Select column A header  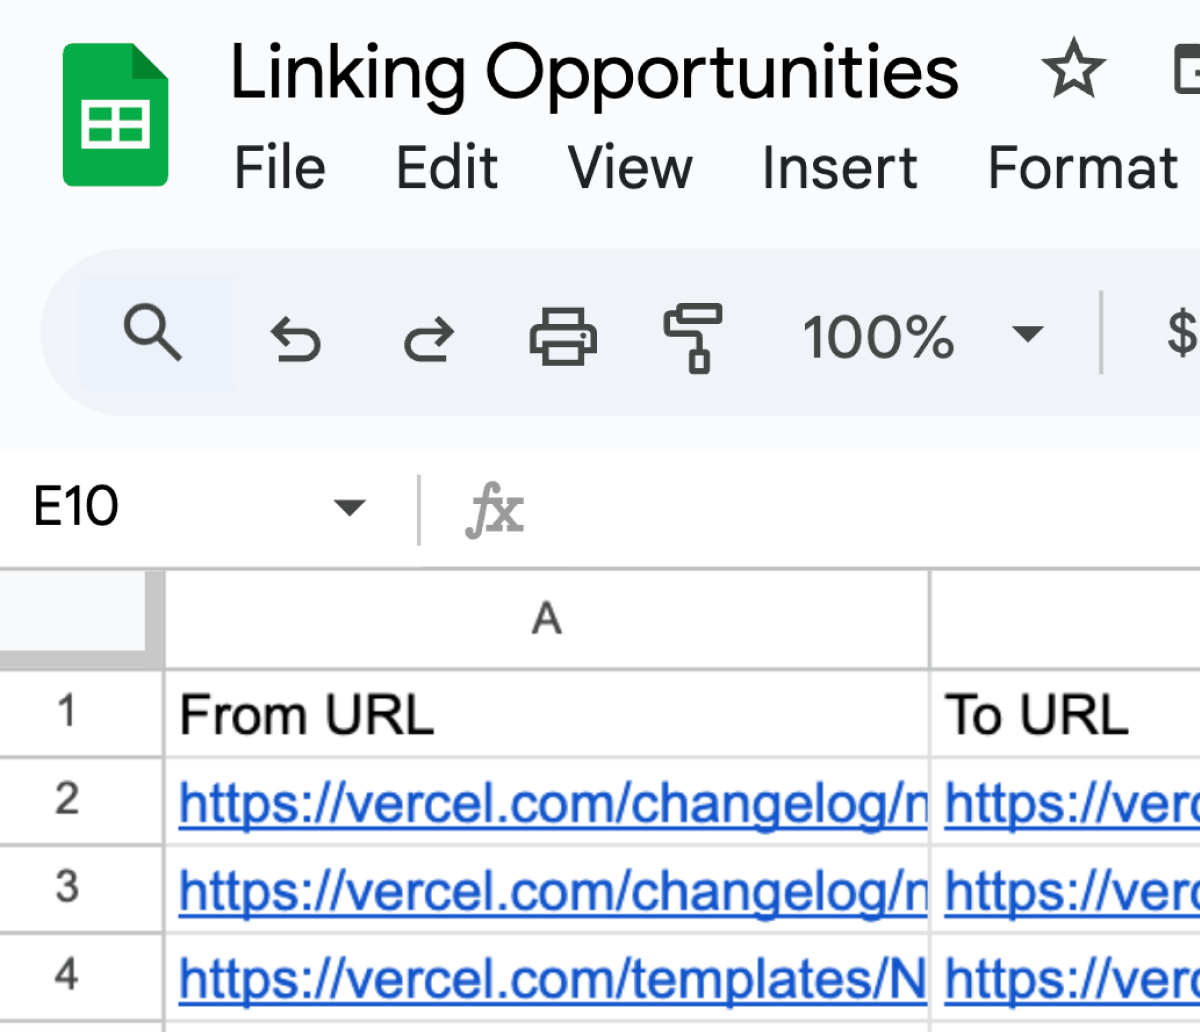[x=547, y=619]
